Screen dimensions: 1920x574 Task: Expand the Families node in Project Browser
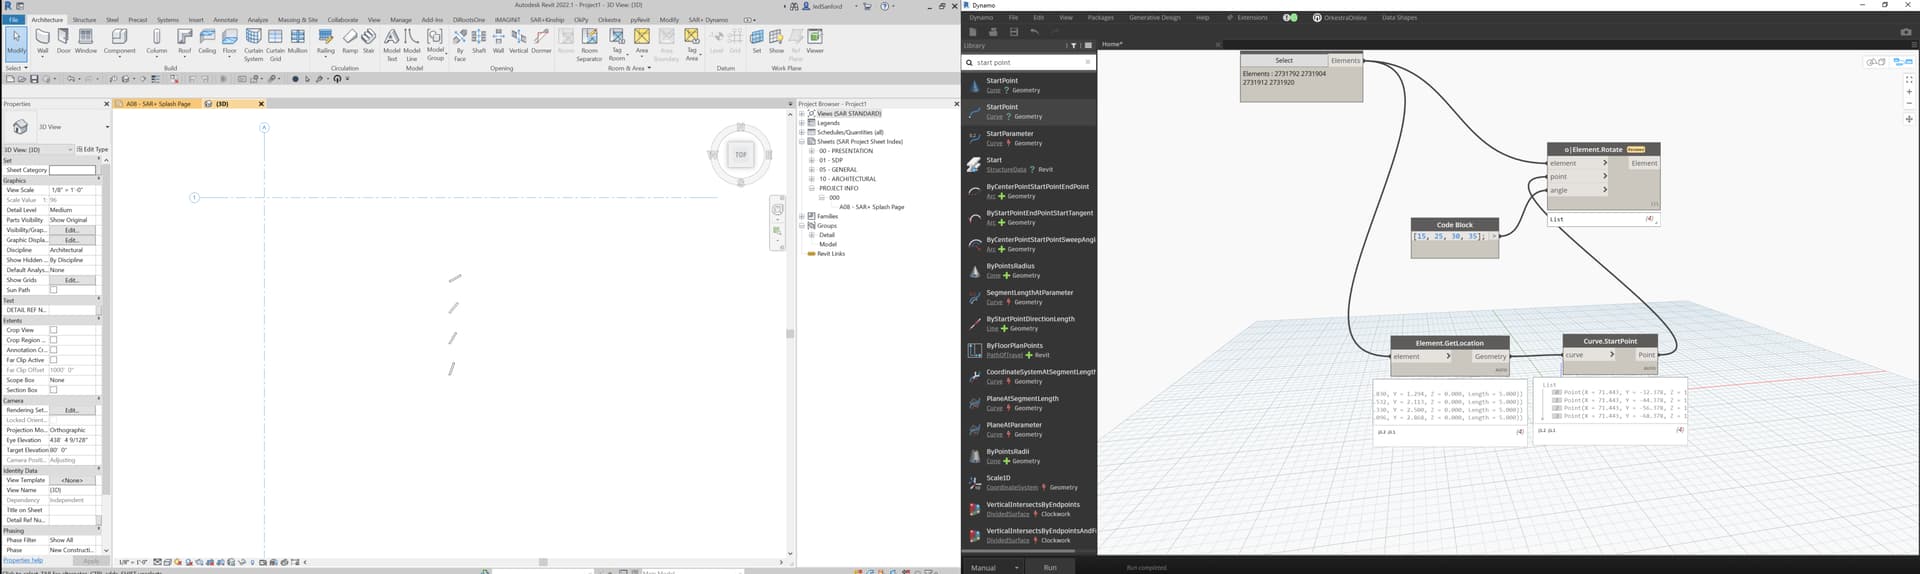click(802, 216)
